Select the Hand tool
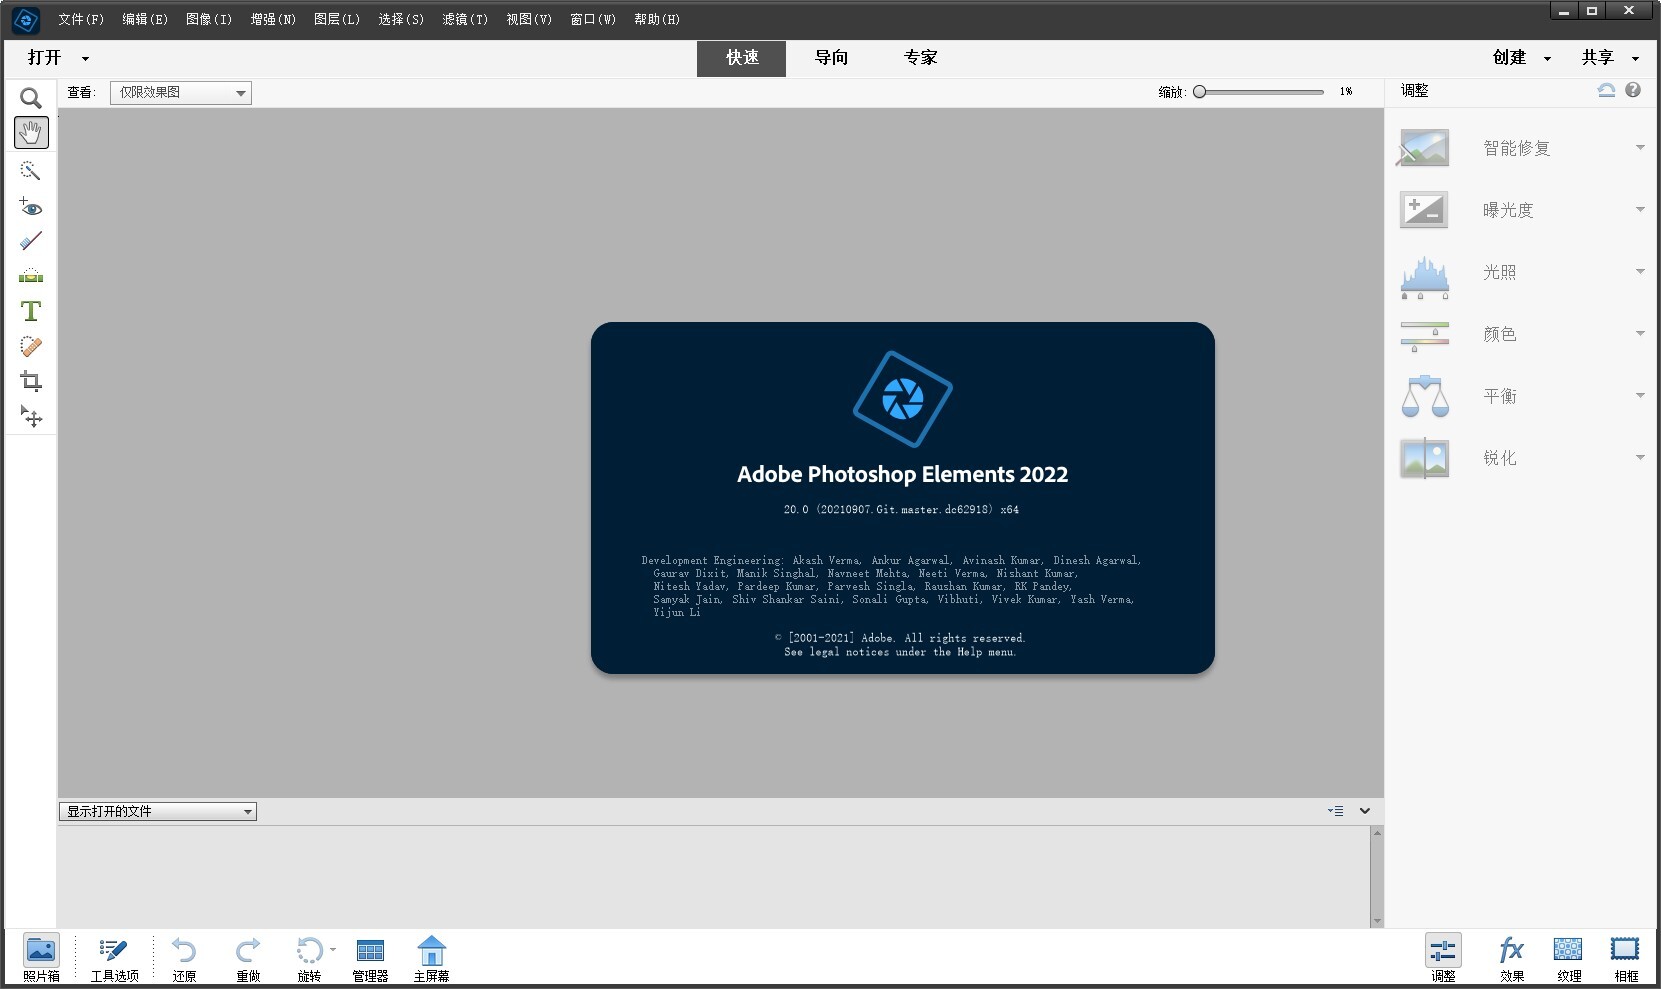The height and width of the screenshot is (989, 1661). click(31, 132)
